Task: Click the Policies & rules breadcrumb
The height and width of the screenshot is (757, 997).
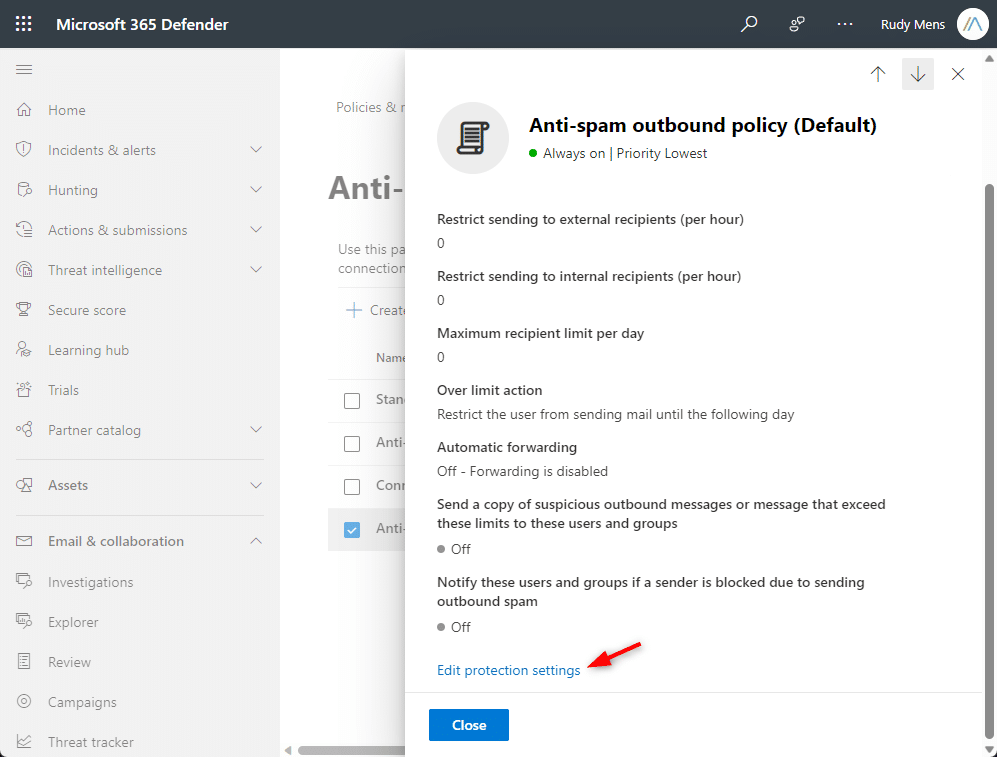Action: click(370, 107)
